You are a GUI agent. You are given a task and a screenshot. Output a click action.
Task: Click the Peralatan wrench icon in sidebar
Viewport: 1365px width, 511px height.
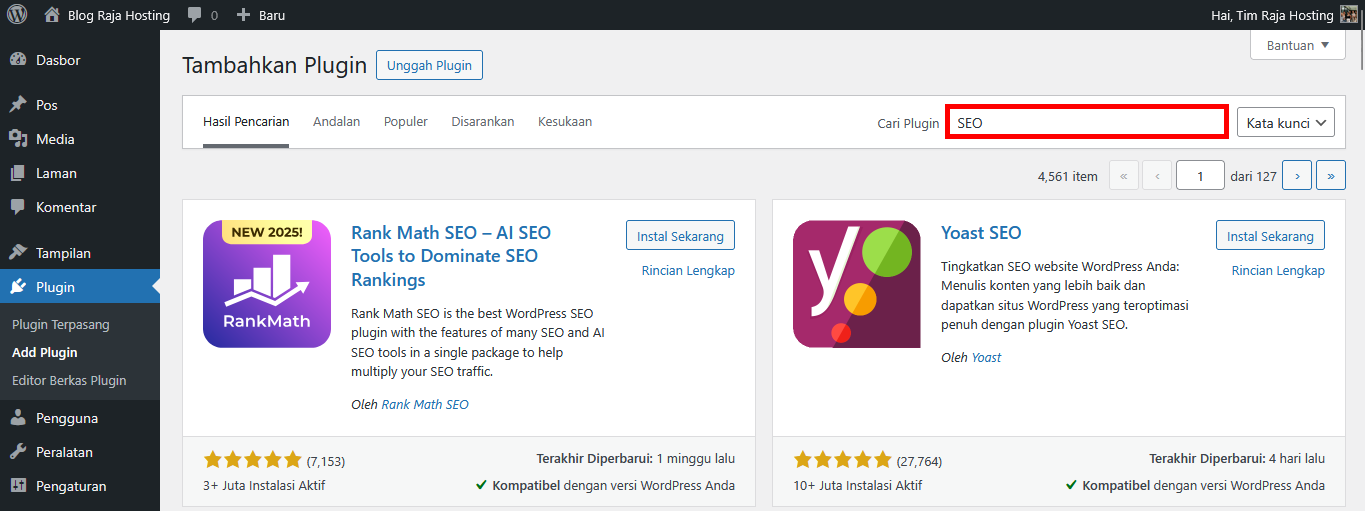(18, 452)
